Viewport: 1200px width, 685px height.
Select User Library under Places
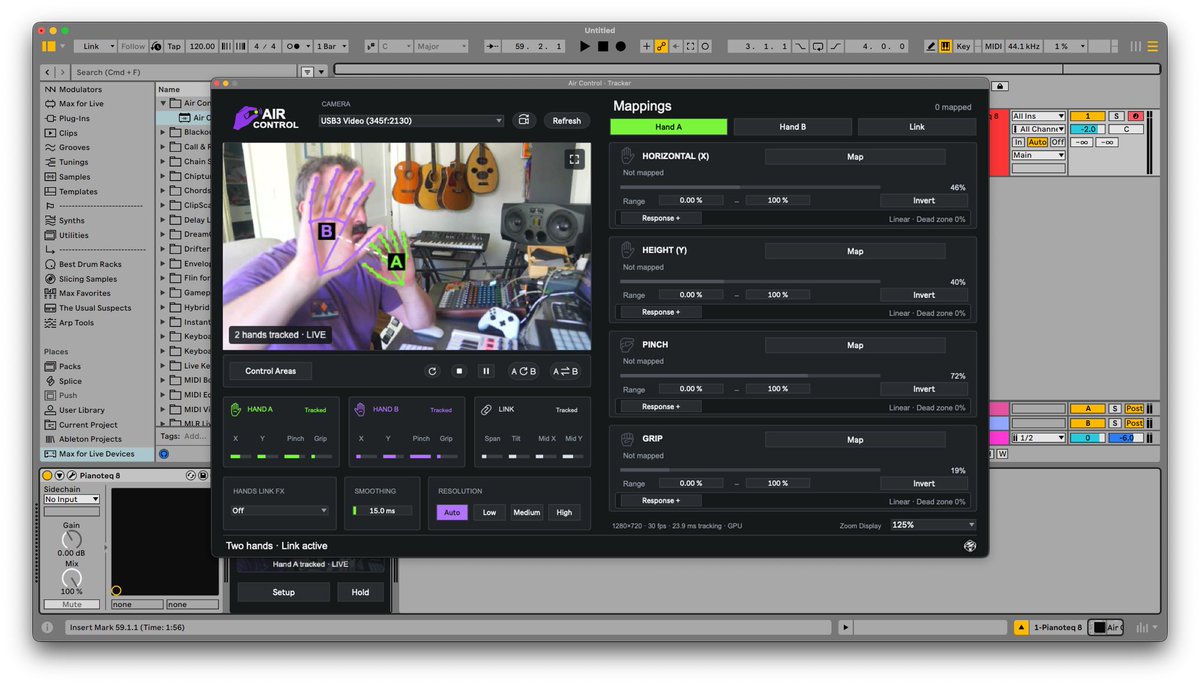(x=81, y=410)
